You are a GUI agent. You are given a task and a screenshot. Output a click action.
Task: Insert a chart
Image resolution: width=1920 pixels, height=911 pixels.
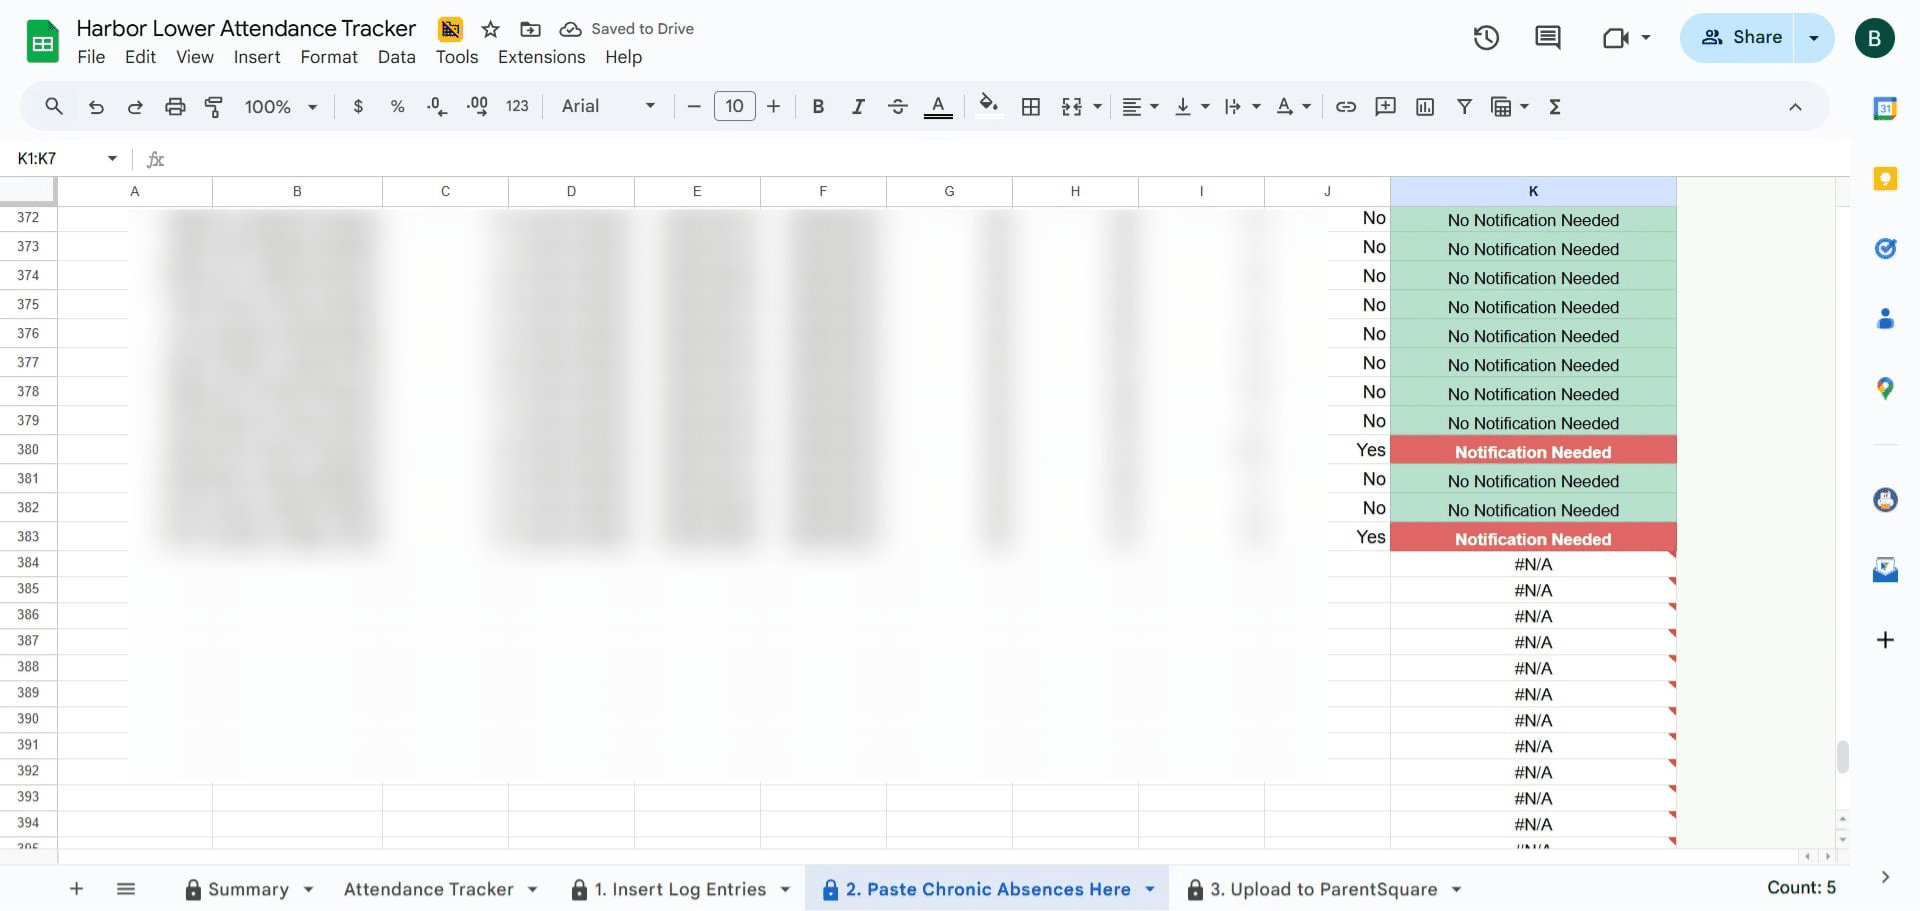[x=1425, y=106]
